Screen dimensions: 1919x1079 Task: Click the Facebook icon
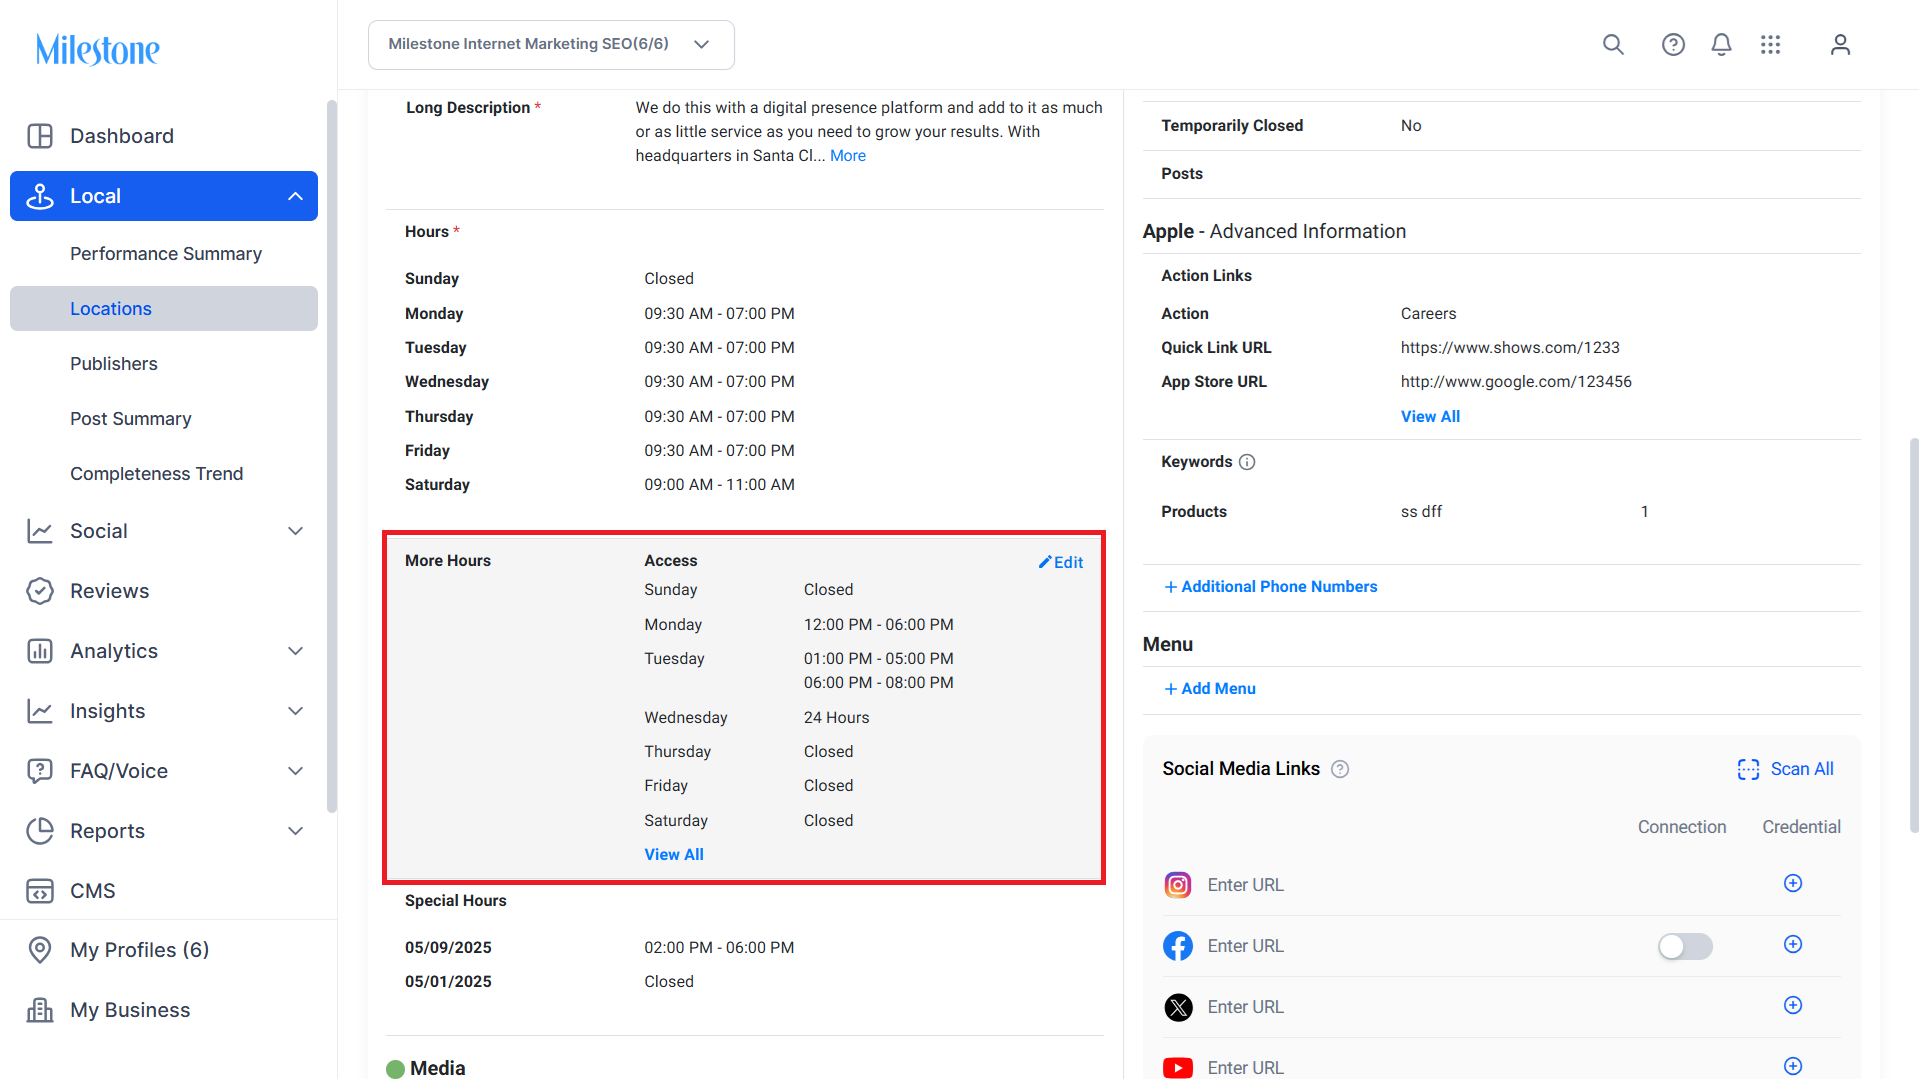pyautogui.click(x=1178, y=946)
